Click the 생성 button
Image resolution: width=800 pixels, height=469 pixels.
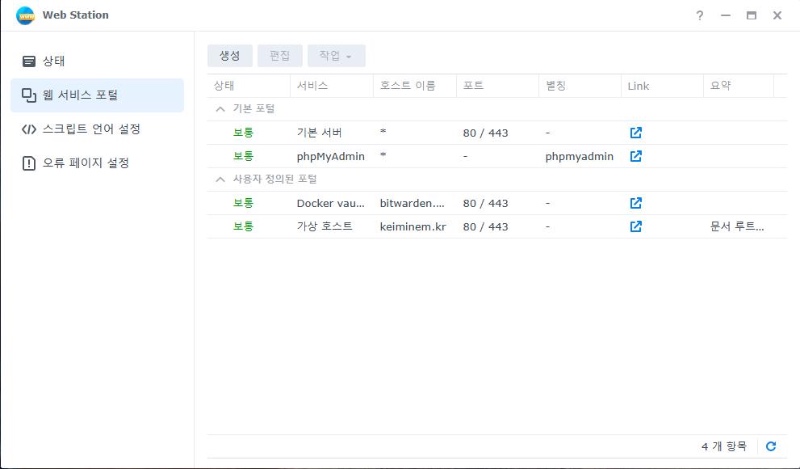(230, 56)
